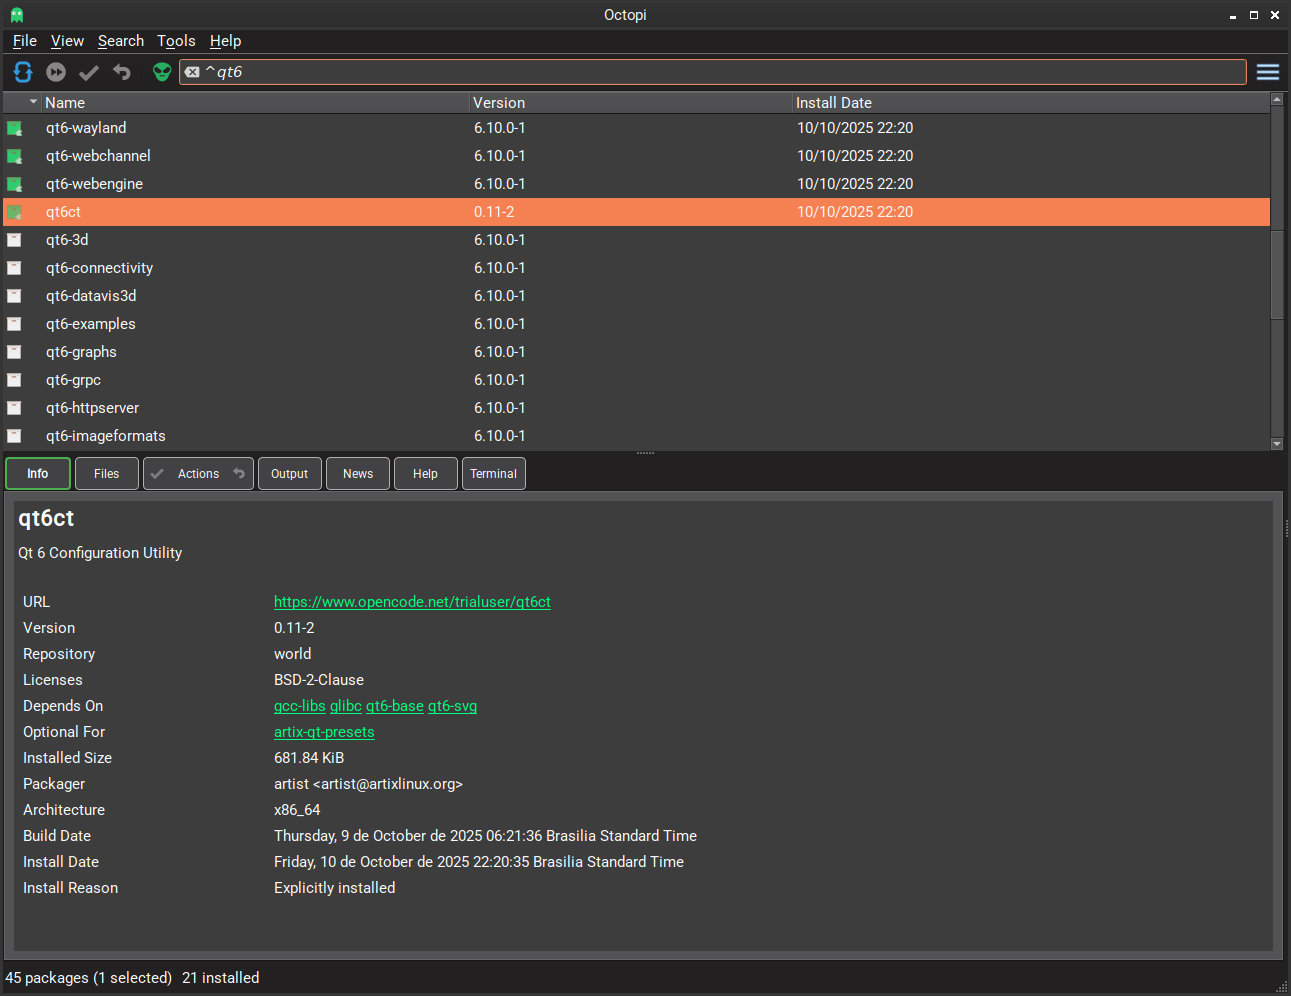Select the qt6-imageformats package row
The height and width of the screenshot is (996, 1291).
637,436
